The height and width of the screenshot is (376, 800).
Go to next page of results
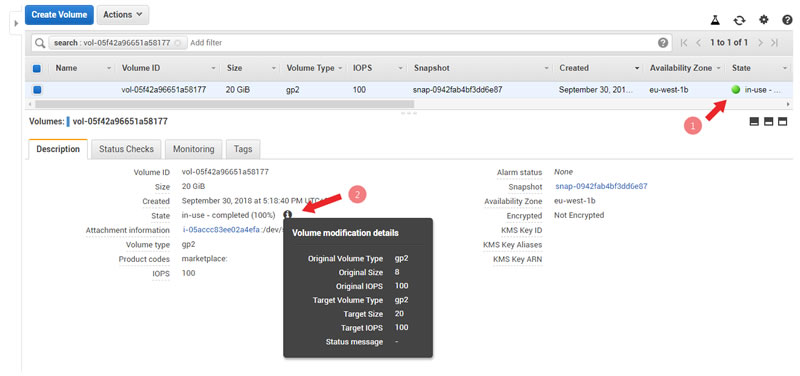(x=760, y=43)
